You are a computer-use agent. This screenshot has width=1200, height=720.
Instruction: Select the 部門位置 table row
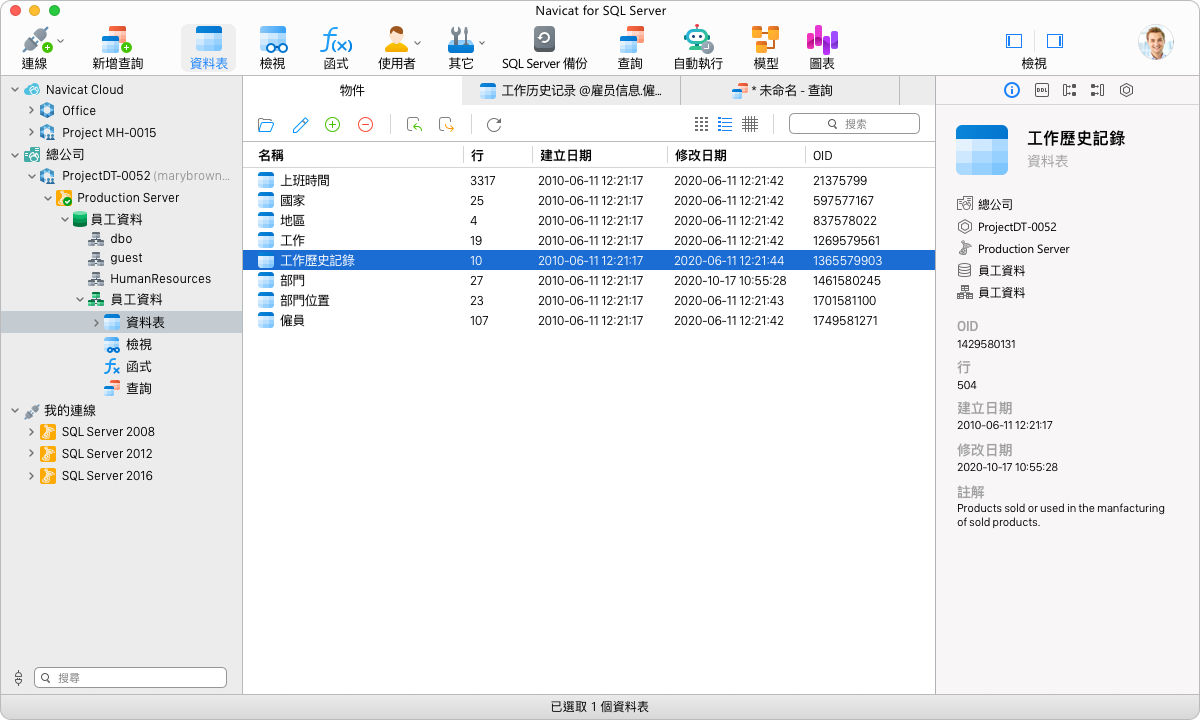589,301
